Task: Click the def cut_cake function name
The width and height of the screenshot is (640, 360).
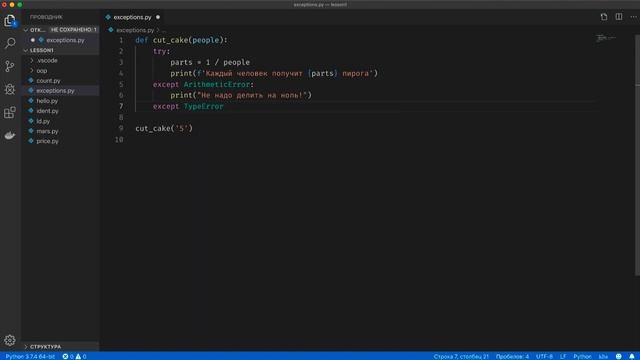Action: click(x=171, y=40)
